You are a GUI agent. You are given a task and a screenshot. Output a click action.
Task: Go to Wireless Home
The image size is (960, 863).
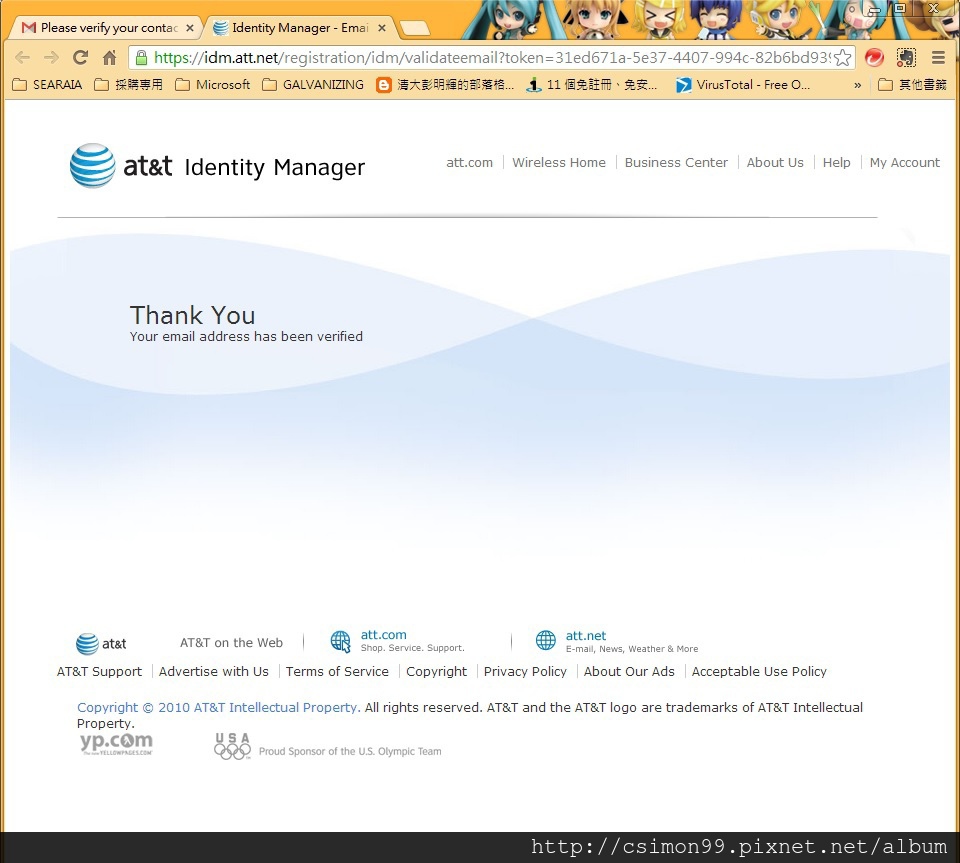click(559, 163)
